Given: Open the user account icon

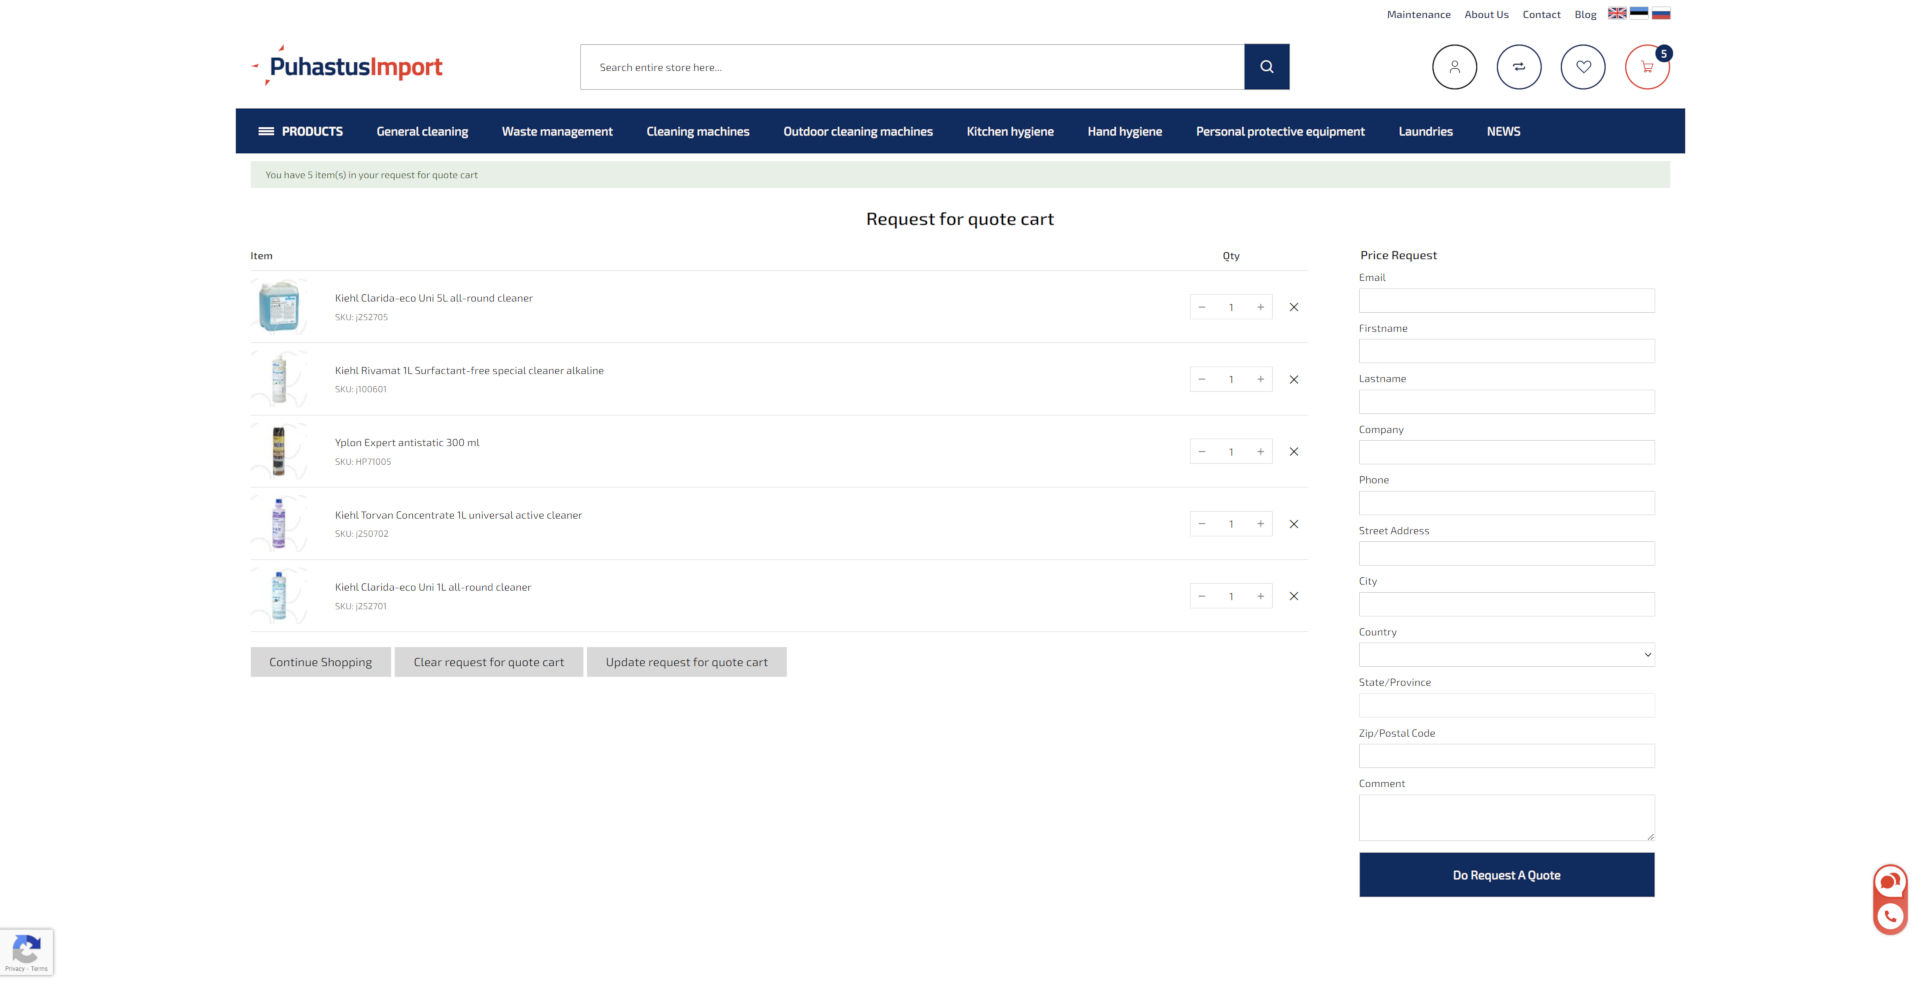Looking at the screenshot, I should (x=1454, y=67).
